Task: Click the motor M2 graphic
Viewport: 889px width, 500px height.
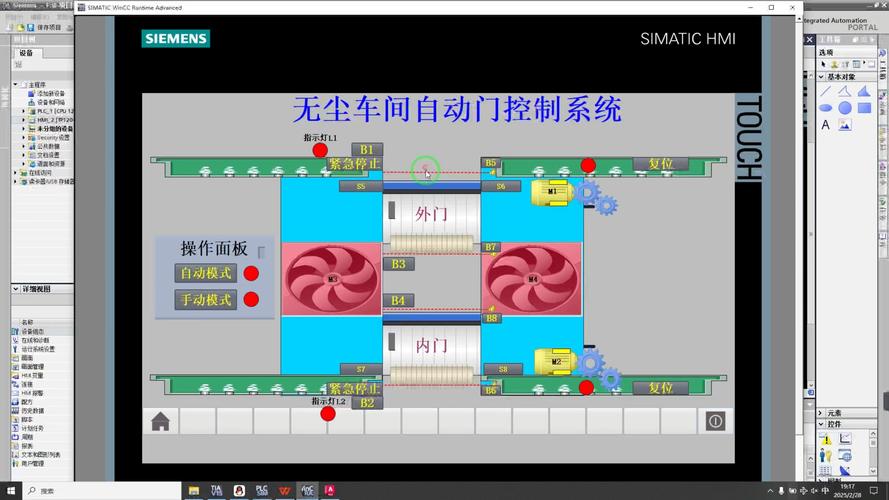Action: (554, 362)
